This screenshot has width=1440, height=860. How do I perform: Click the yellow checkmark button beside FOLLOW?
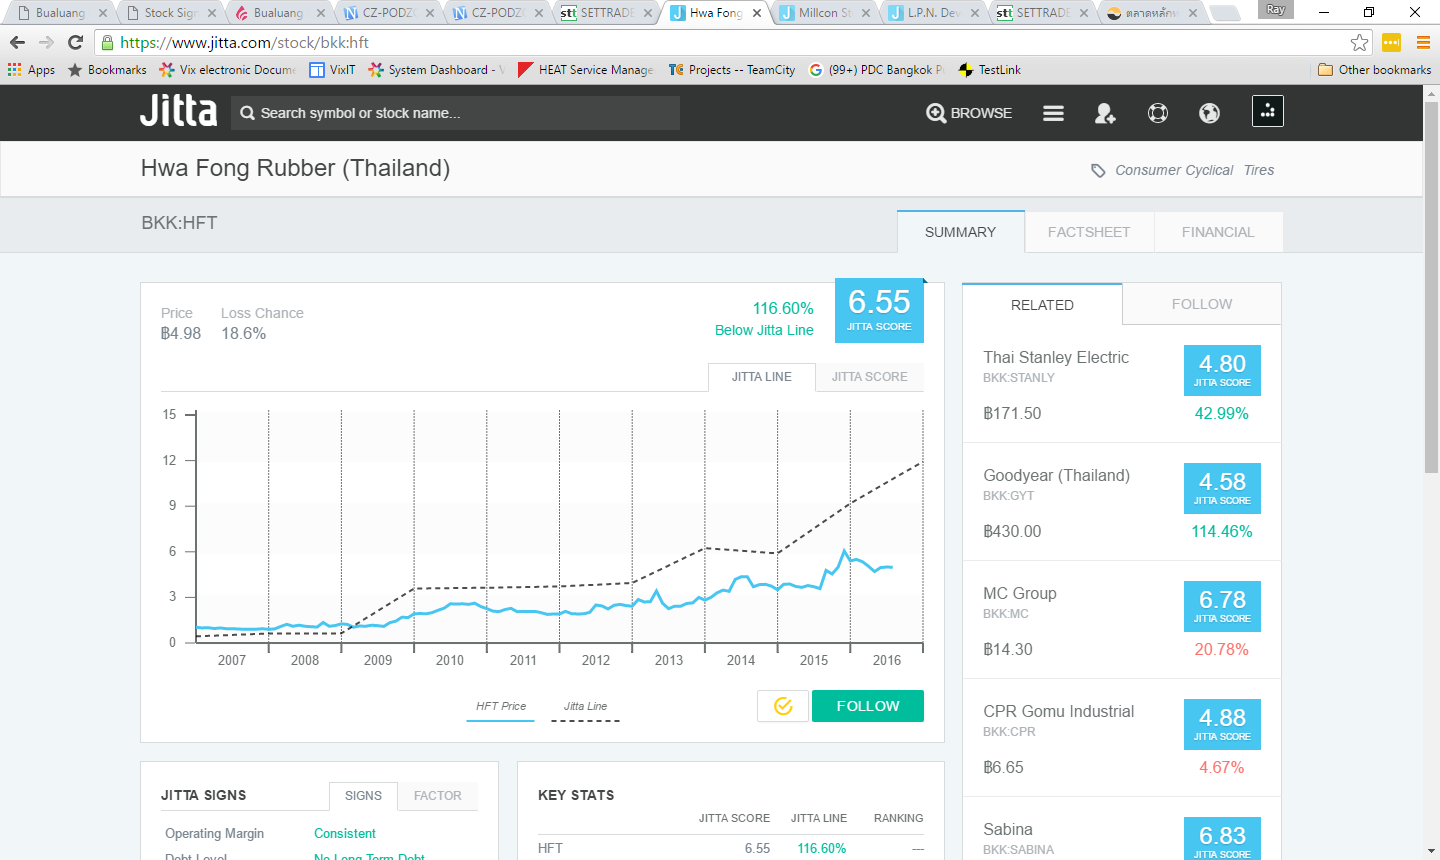(783, 706)
